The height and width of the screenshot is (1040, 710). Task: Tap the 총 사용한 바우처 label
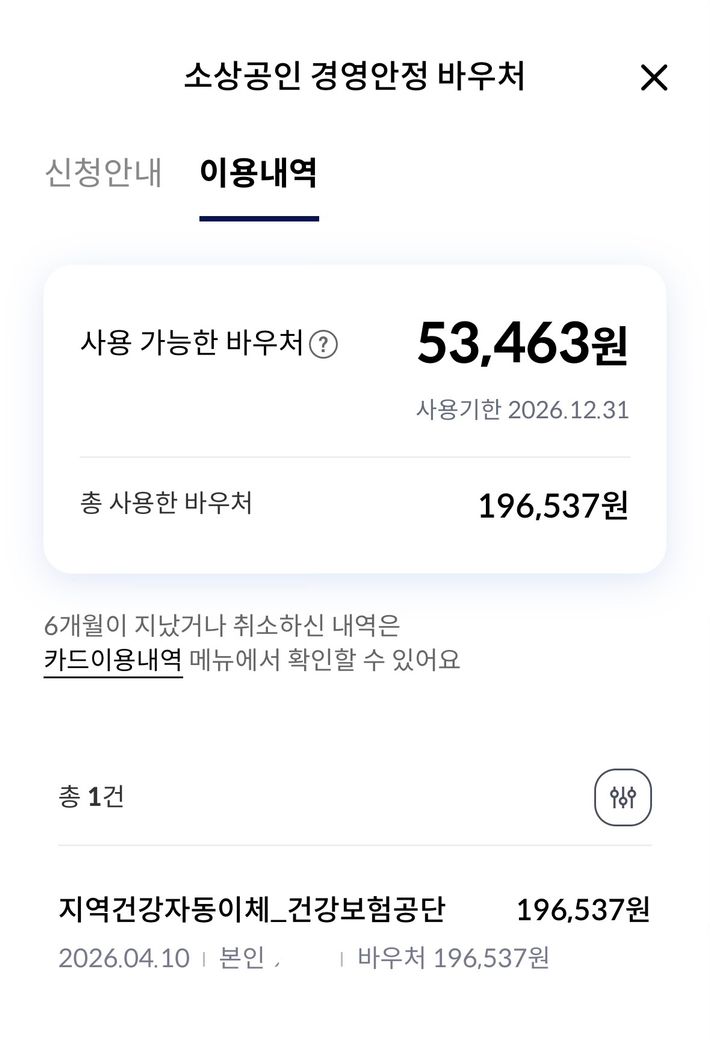tap(166, 503)
